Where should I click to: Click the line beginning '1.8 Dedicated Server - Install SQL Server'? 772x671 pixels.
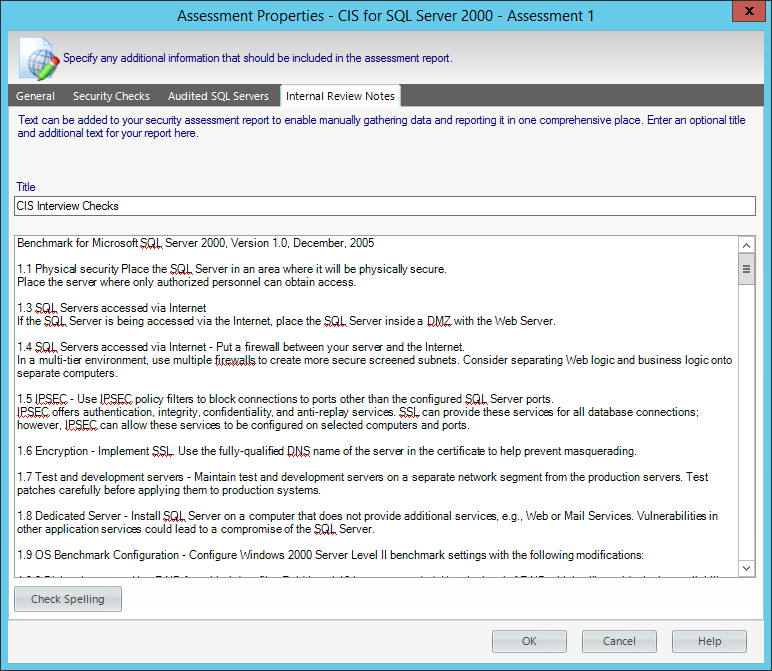pos(367,515)
